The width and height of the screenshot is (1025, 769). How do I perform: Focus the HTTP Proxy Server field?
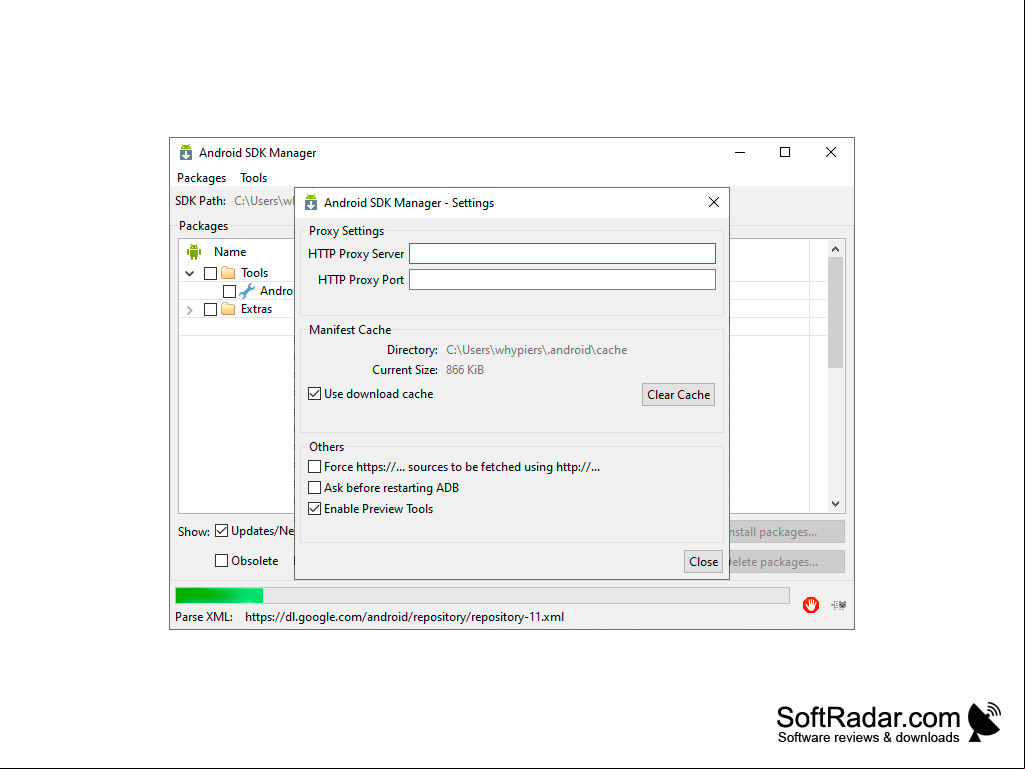click(x=562, y=254)
